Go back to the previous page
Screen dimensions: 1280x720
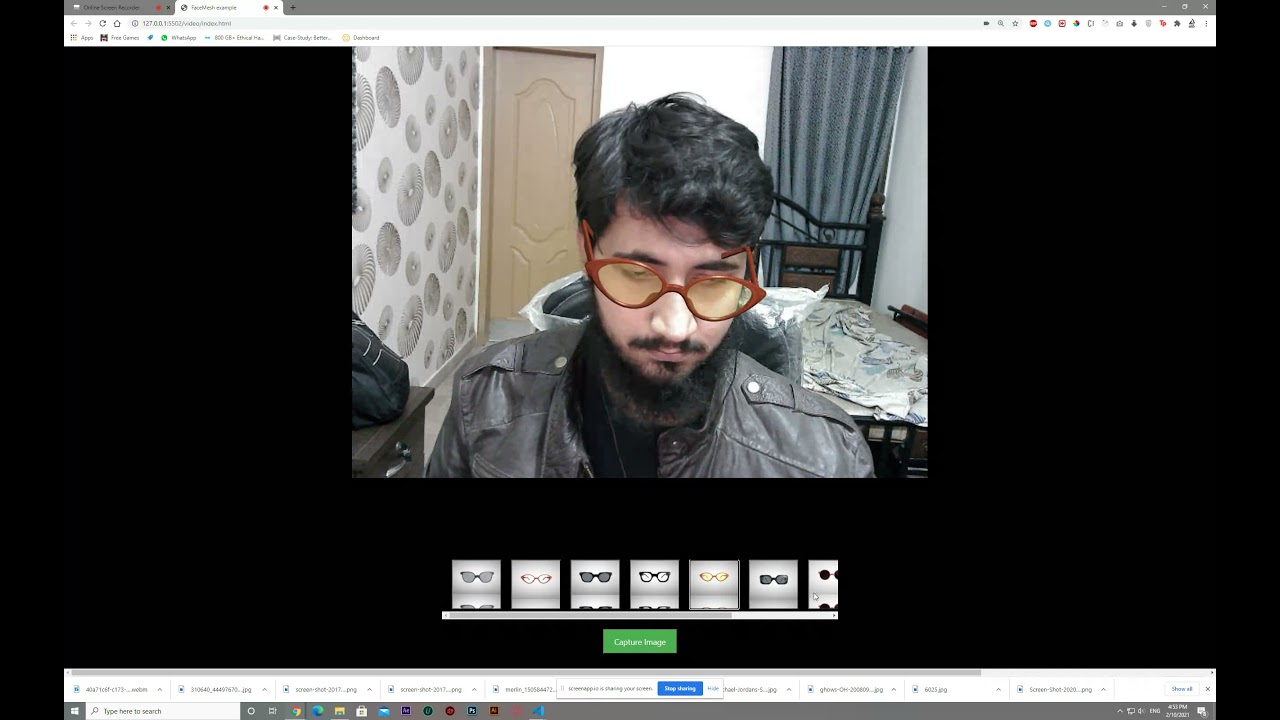pos(73,23)
